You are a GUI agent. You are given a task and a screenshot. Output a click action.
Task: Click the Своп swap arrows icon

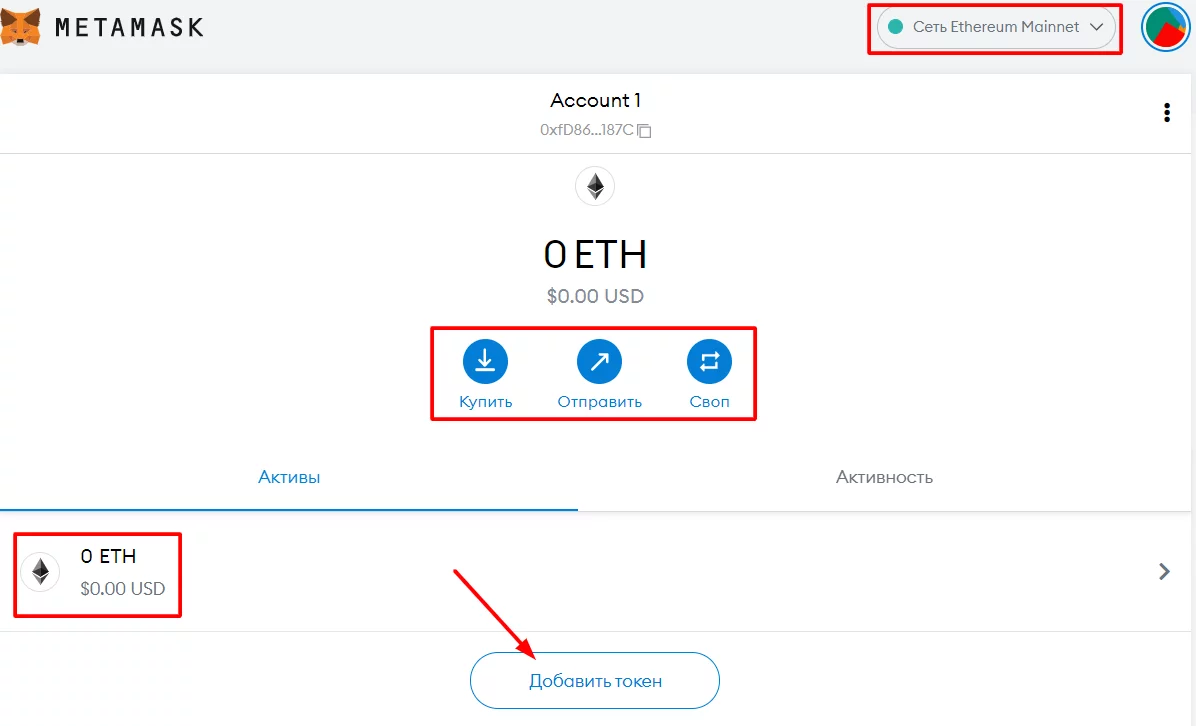[x=709, y=362]
